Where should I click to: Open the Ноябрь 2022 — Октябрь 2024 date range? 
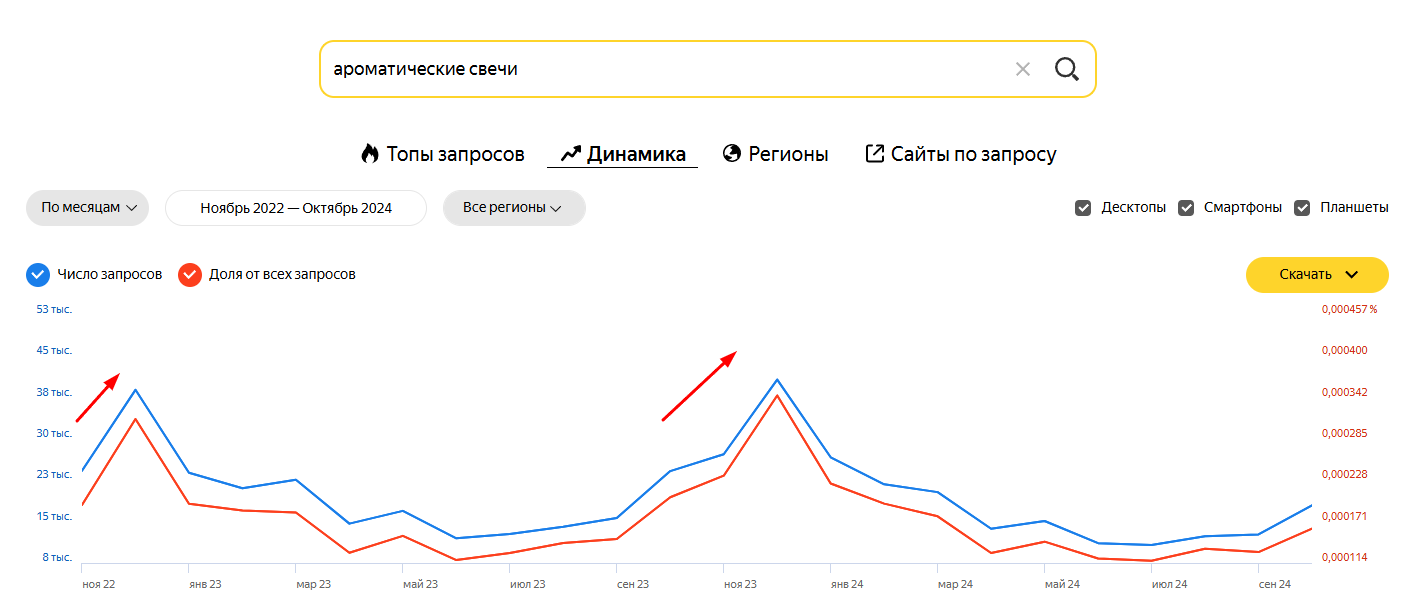point(296,208)
